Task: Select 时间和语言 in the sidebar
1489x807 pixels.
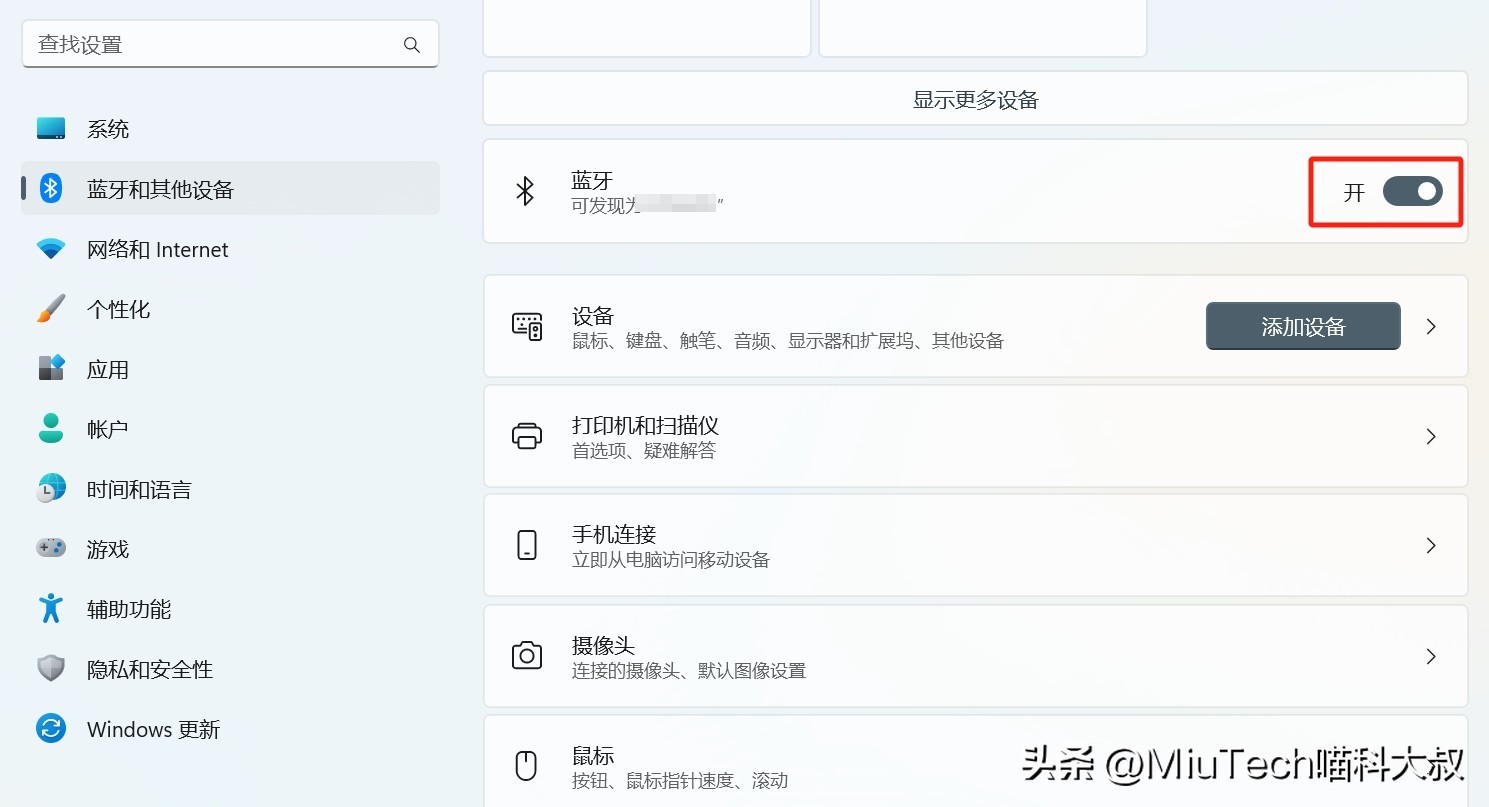Action: click(138, 489)
